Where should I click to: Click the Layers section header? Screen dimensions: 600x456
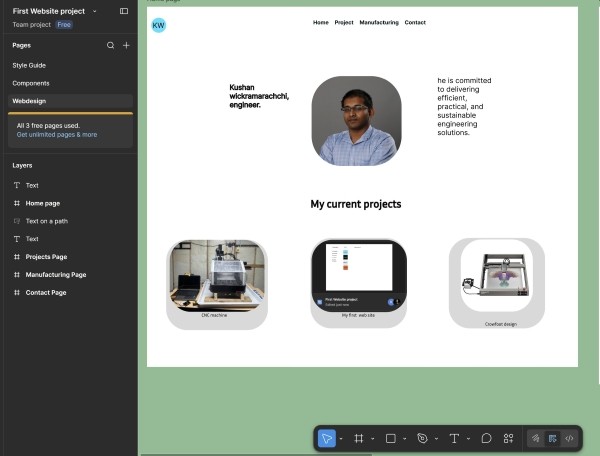(22, 166)
